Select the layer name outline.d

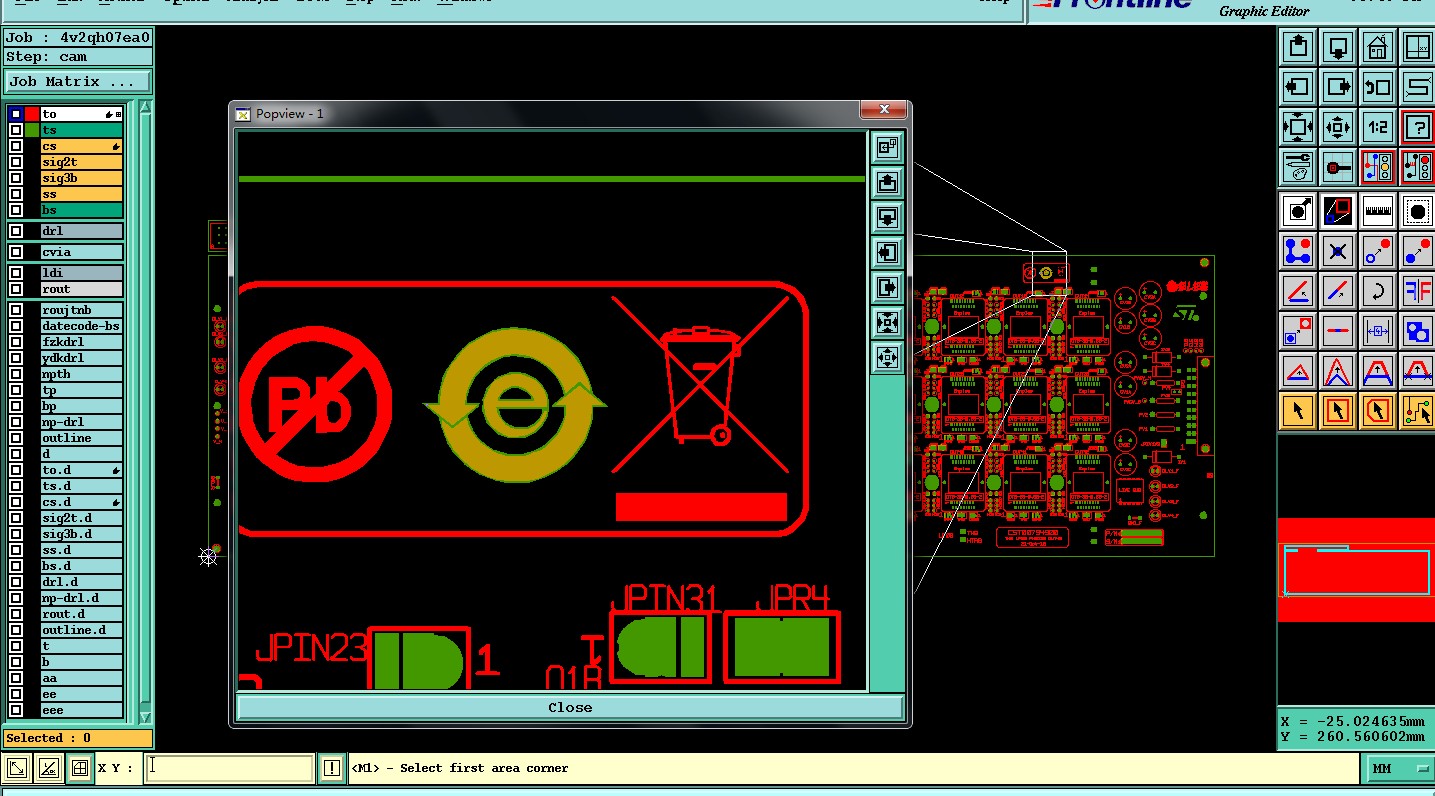pos(82,630)
